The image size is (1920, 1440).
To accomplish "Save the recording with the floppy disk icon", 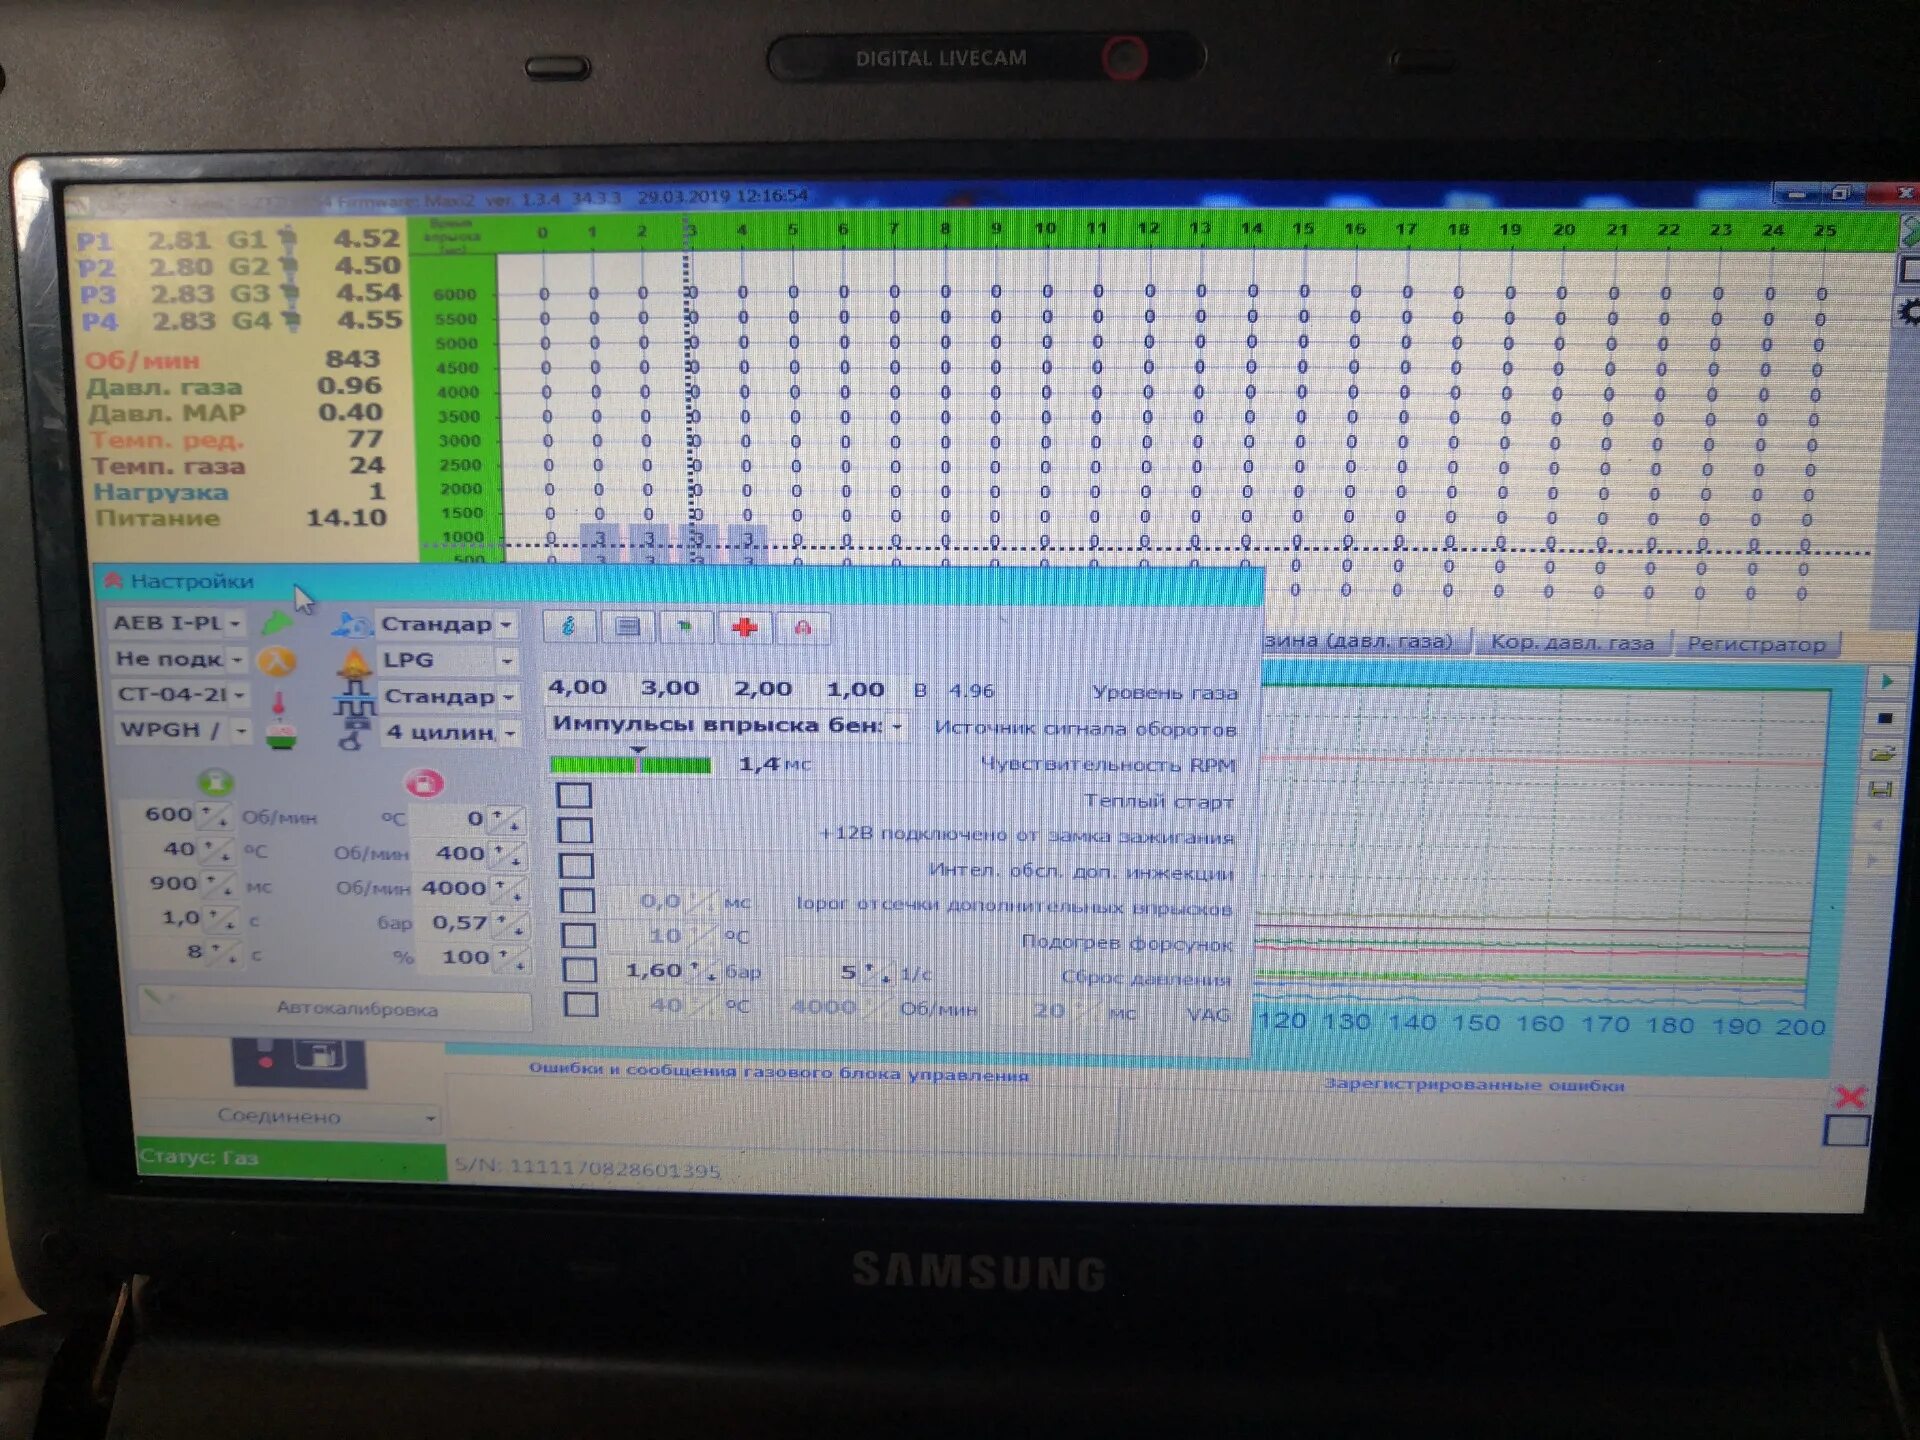I will click(1881, 790).
